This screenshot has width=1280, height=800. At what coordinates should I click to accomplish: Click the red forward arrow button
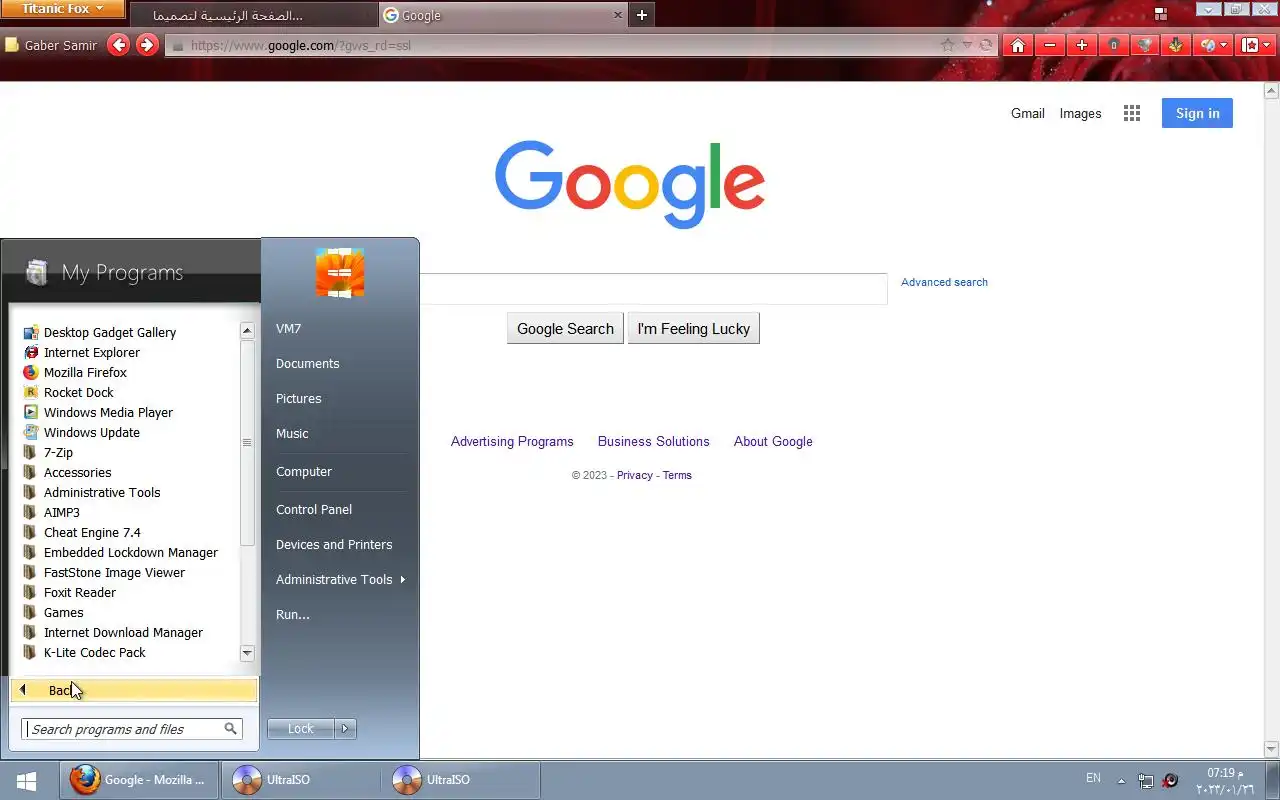147,45
